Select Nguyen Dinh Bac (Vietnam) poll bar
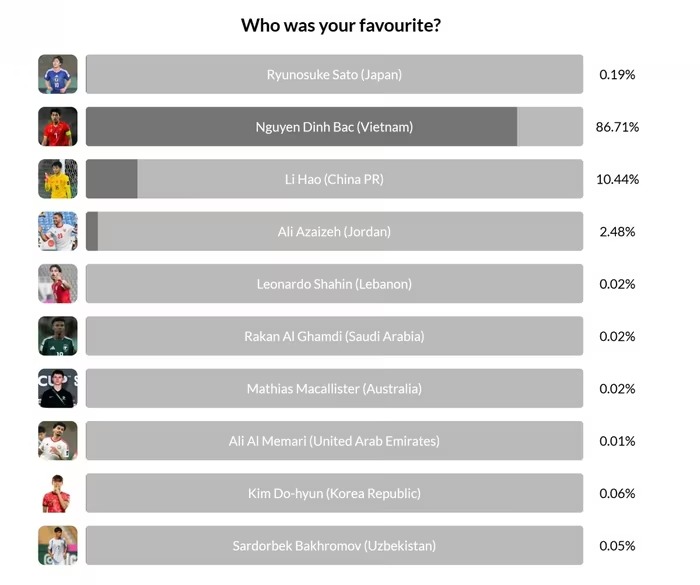This screenshot has width=700, height=585. point(334,127)
